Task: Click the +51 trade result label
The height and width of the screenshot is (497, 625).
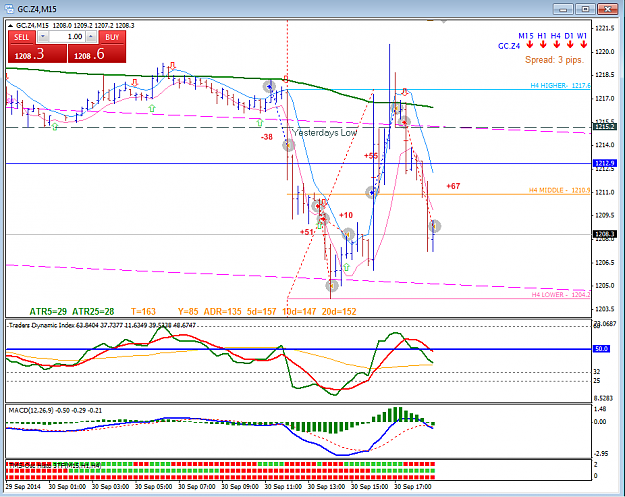Action: pyautogui.click(x=307, y=232)
